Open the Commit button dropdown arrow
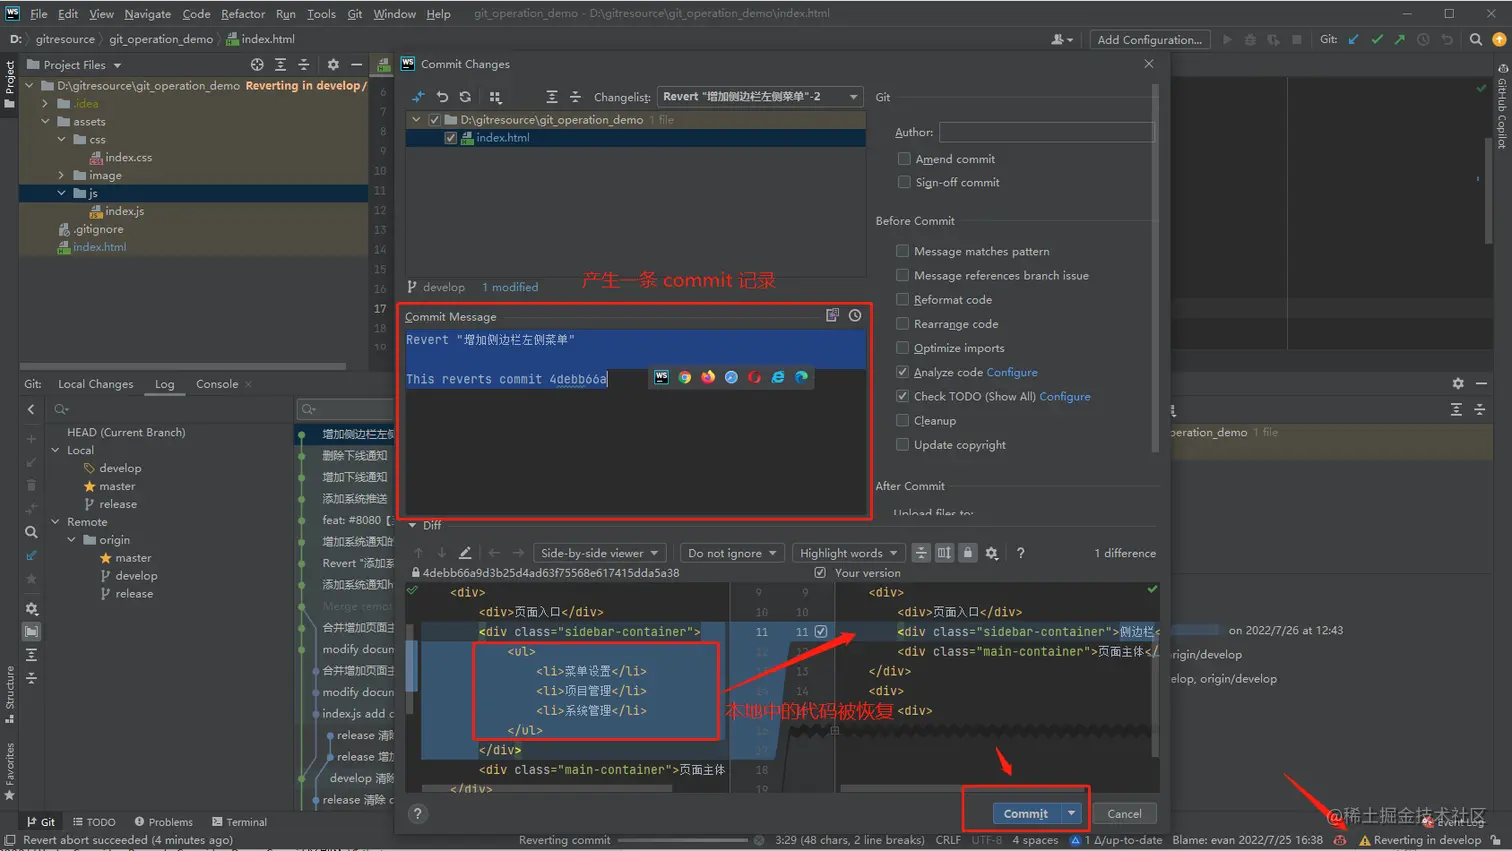 [1071, 814]
